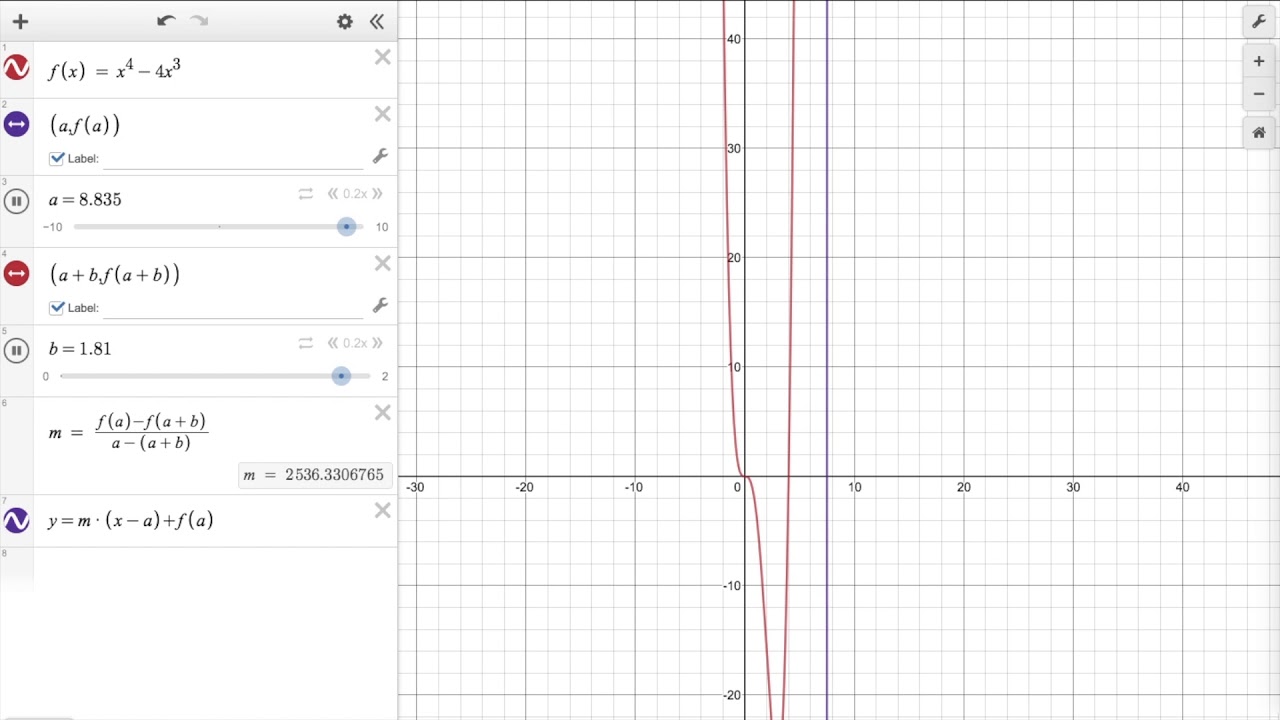1280x720 pixels.
Task: Edit the lower limit 0 of slider b
Action: tap(45, 376)
